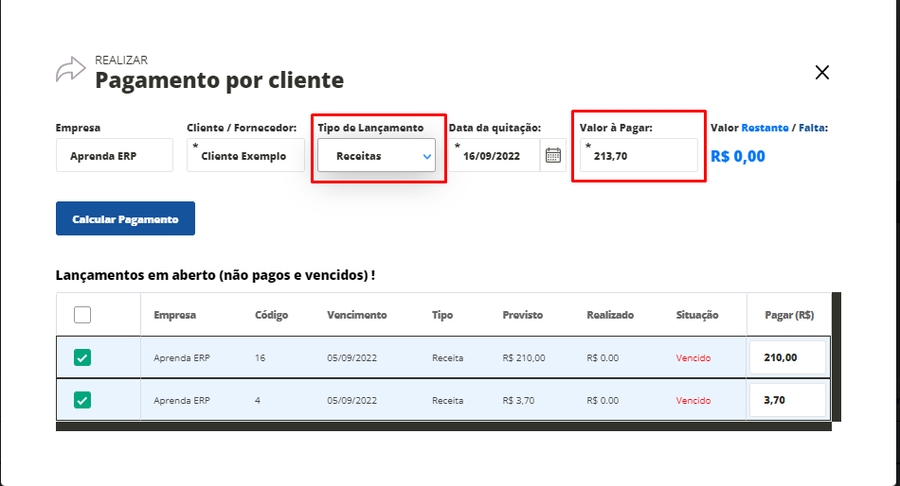900x486 pixels.
Task: Uncheck the checkbox for código 4 row
Action: (x=83, y=400)
